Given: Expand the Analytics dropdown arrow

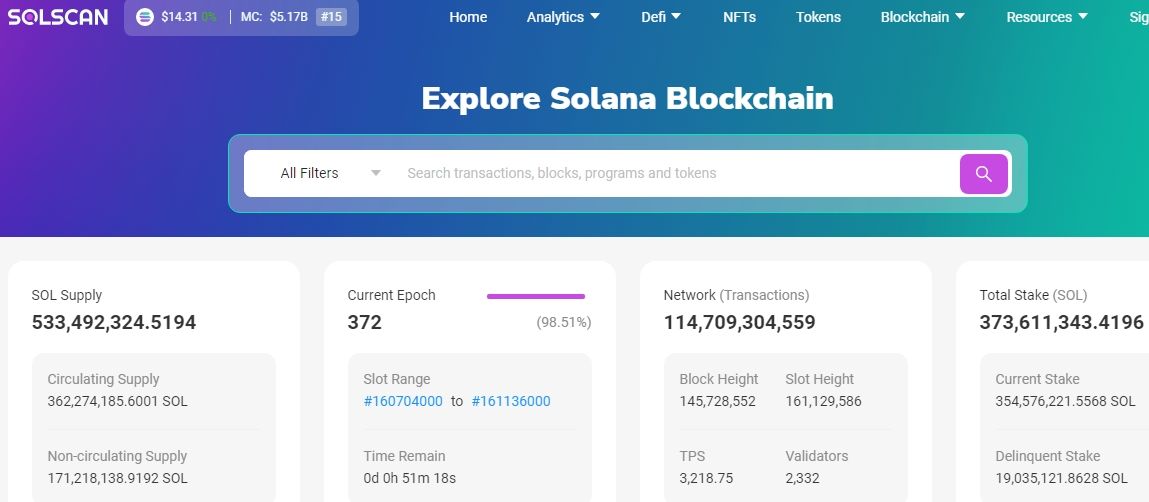Looking at the screenshot, I should (x=595, y=17).
